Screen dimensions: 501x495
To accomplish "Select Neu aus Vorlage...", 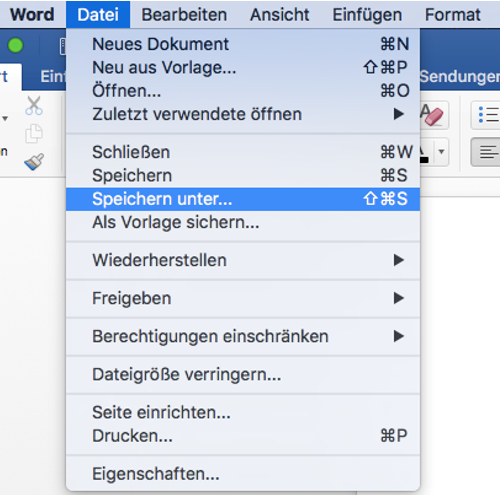I will pos(243,67).
